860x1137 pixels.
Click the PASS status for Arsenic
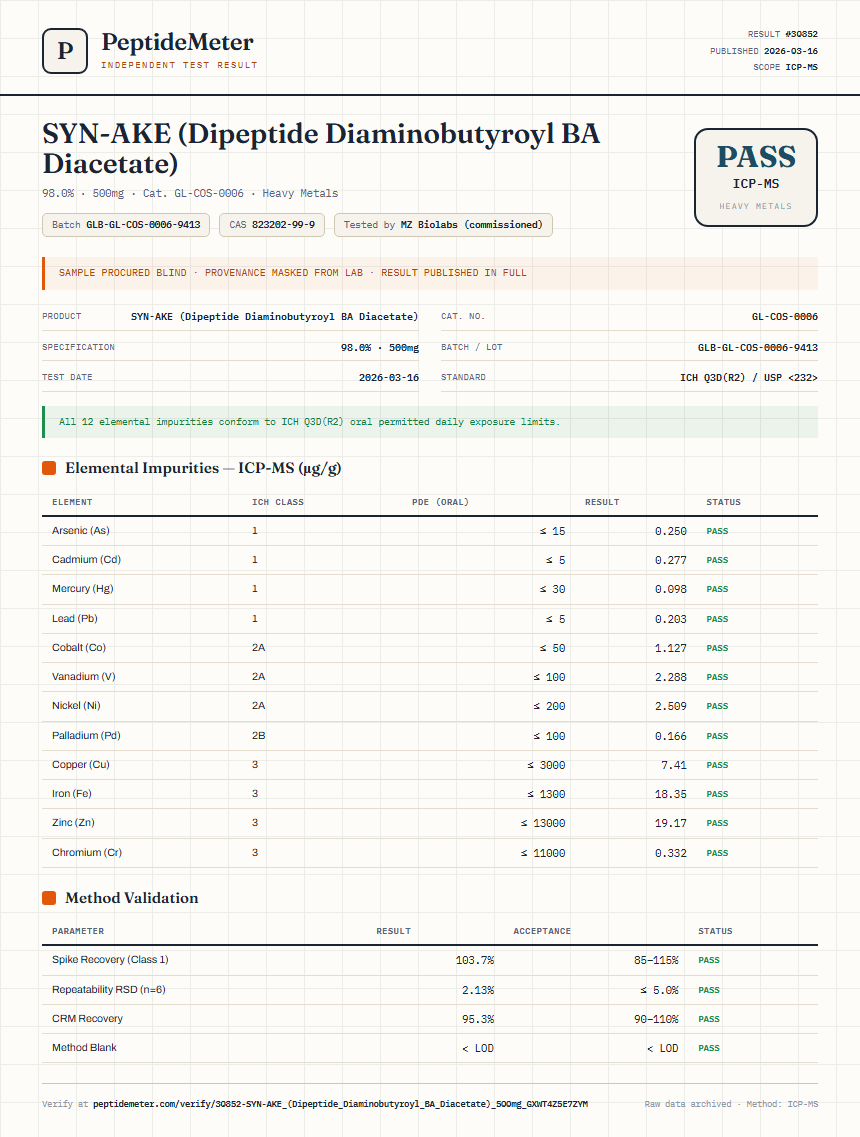(x=717, y=532)
